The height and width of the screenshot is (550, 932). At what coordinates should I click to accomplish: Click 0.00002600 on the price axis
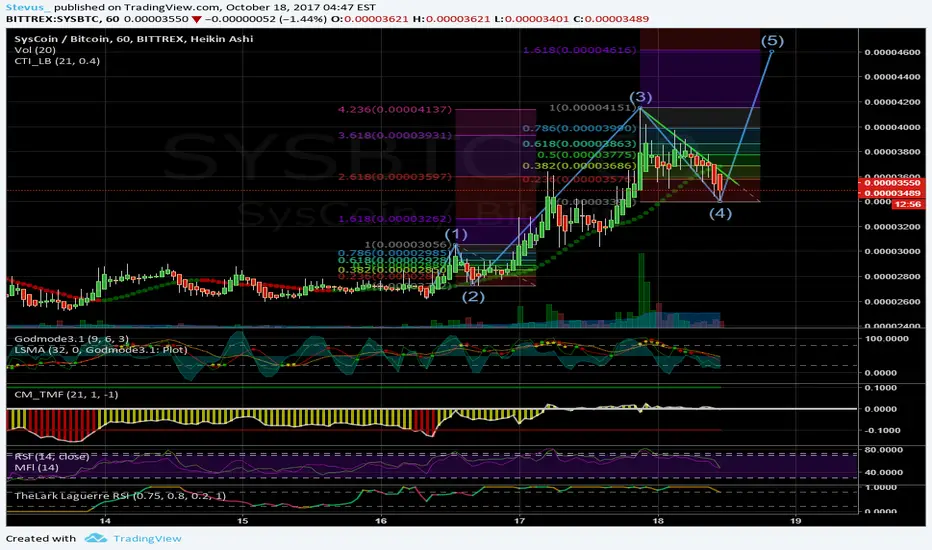892,301
